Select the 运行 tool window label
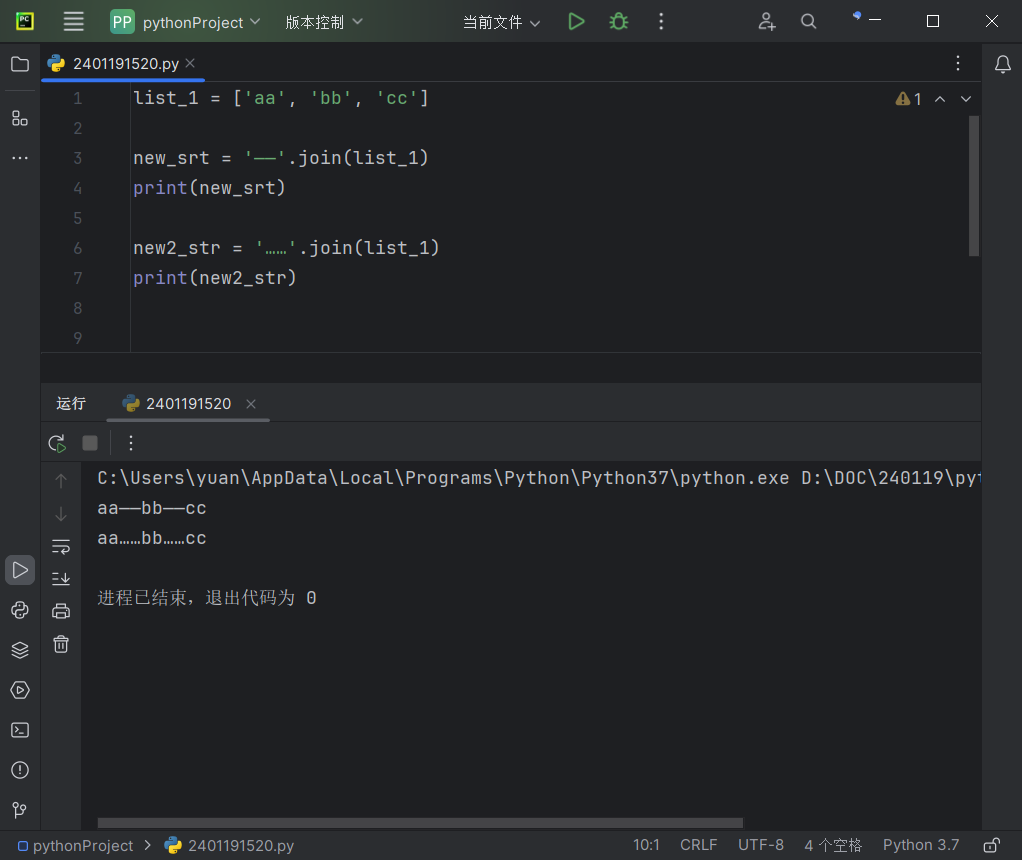 click(70, 404)
